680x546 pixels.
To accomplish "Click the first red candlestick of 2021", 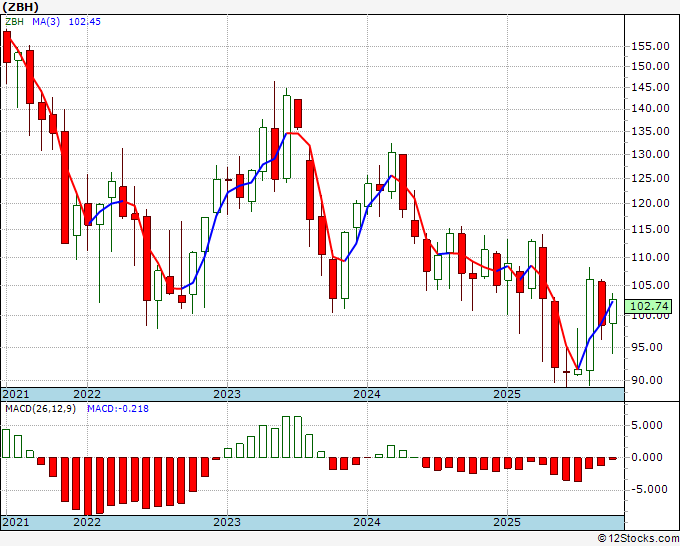I will pos(7,47).
